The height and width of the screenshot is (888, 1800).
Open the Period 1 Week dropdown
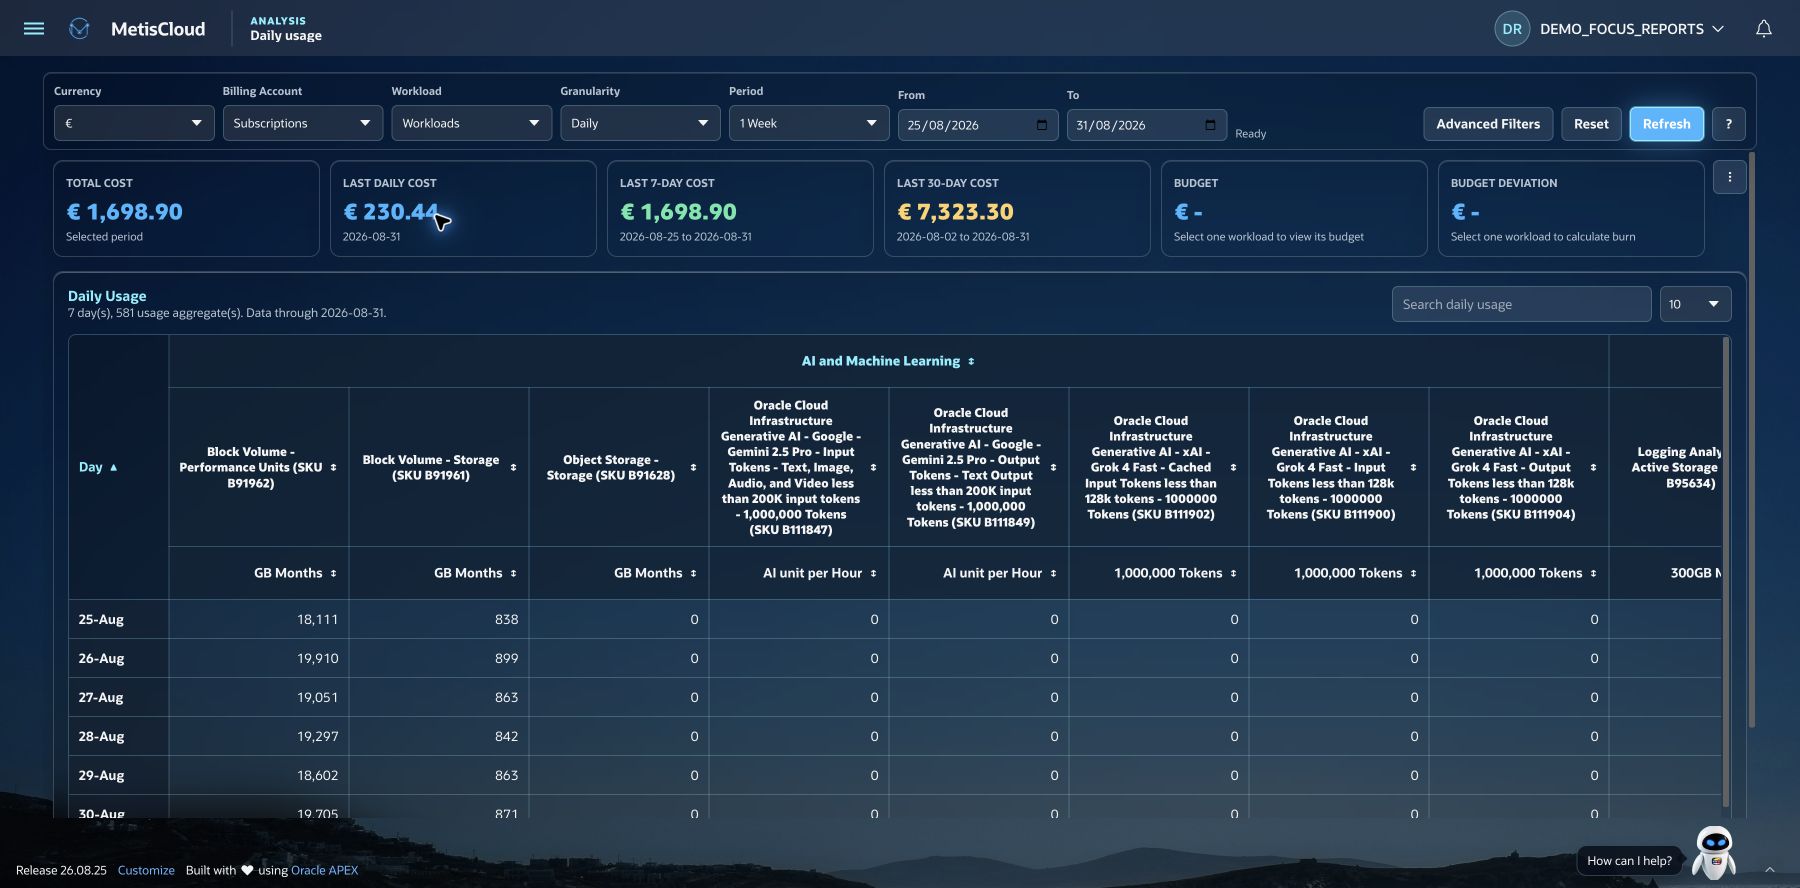[809, 123]
